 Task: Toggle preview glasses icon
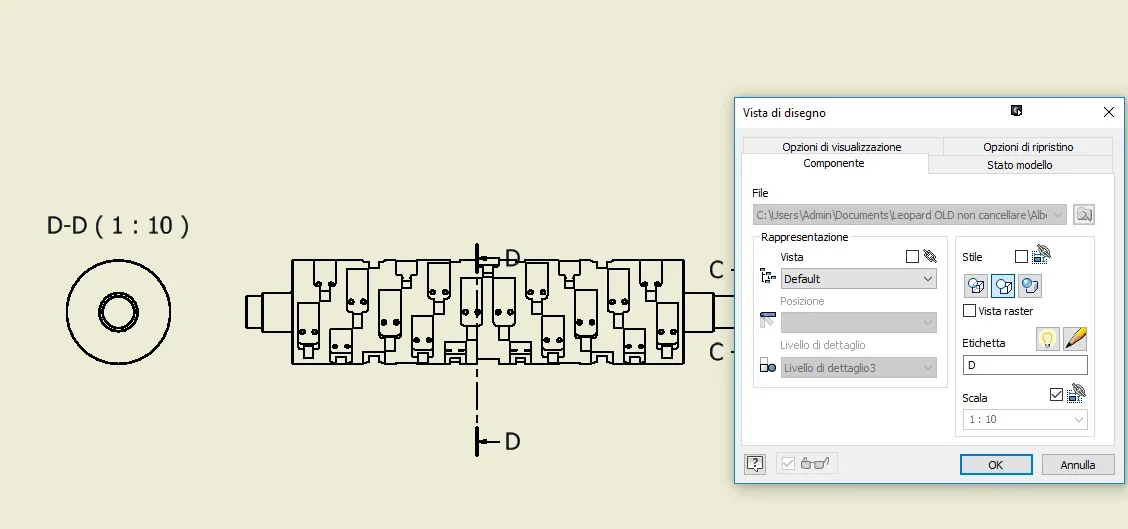[x=815, y=464]
